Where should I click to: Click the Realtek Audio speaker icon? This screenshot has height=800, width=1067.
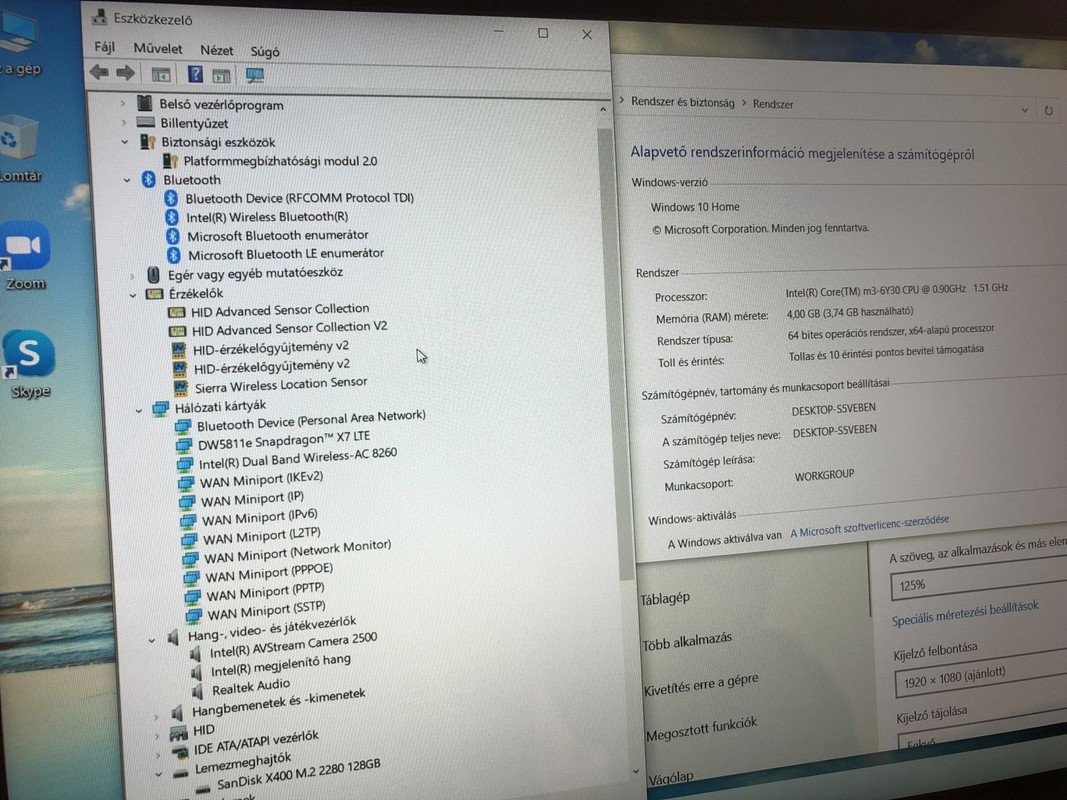pos(198,692)
